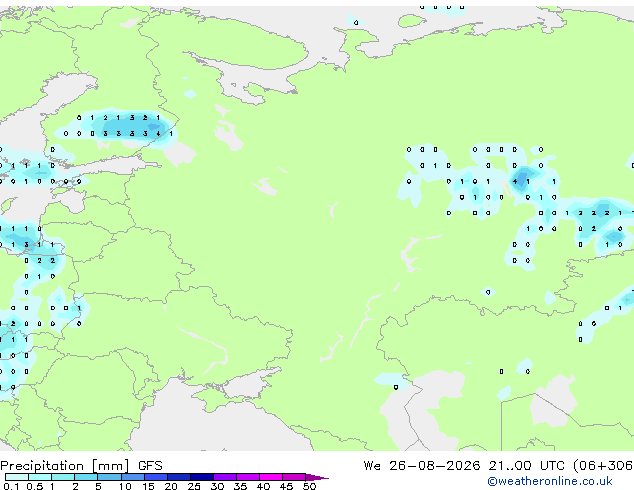Click the 40 mm magenta legend box
The width and height of the screenshot is (634, 490).
[x=271, y=477]
